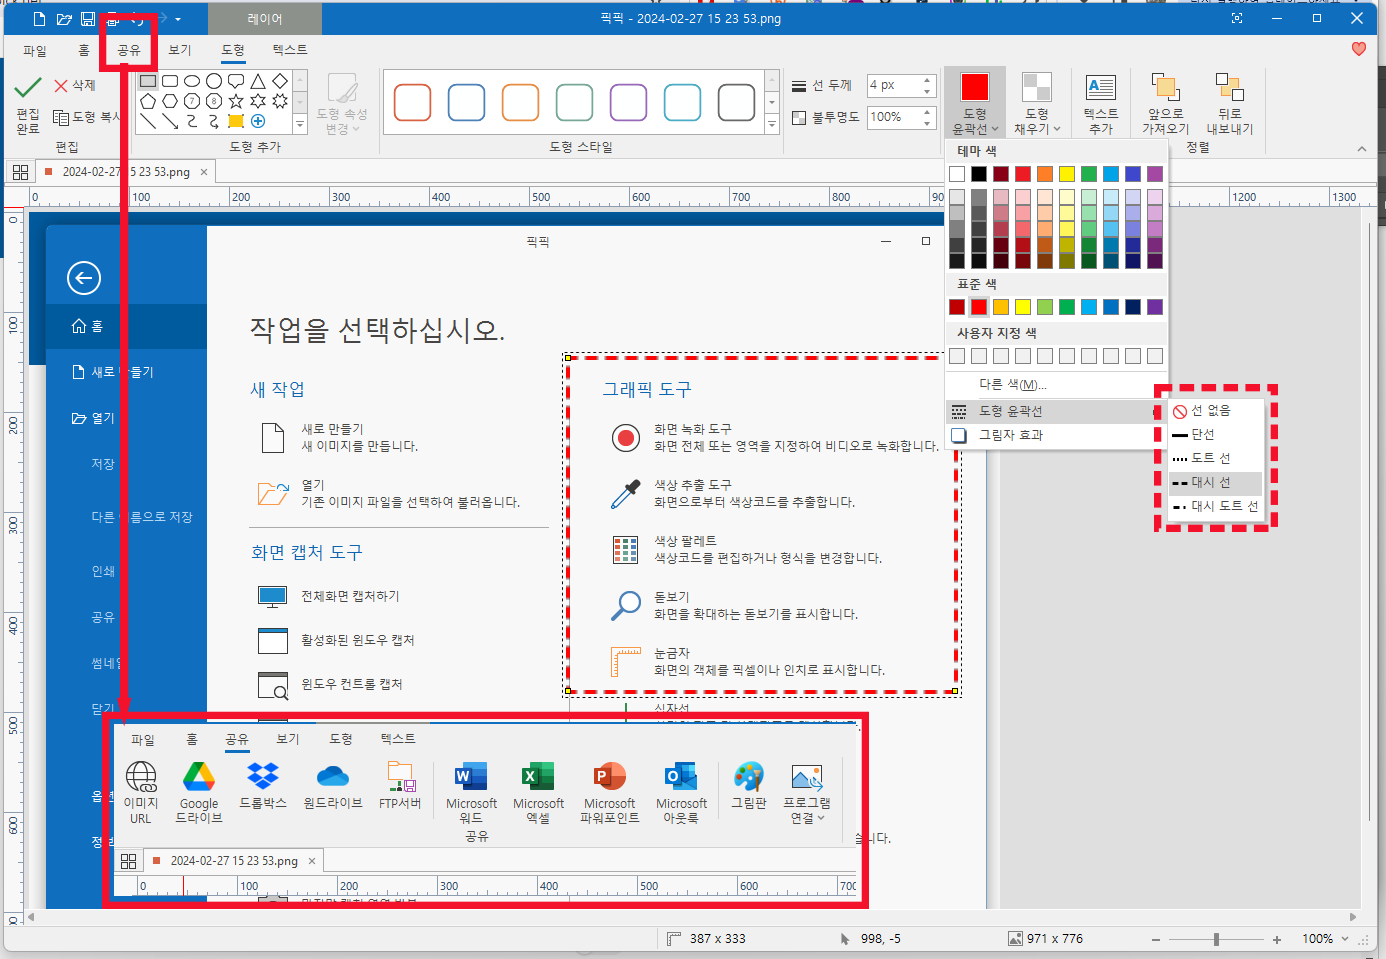1386x959 pixels.
Task: Choose 도트 선 dotted line option
Action: tap(1215, 458)
